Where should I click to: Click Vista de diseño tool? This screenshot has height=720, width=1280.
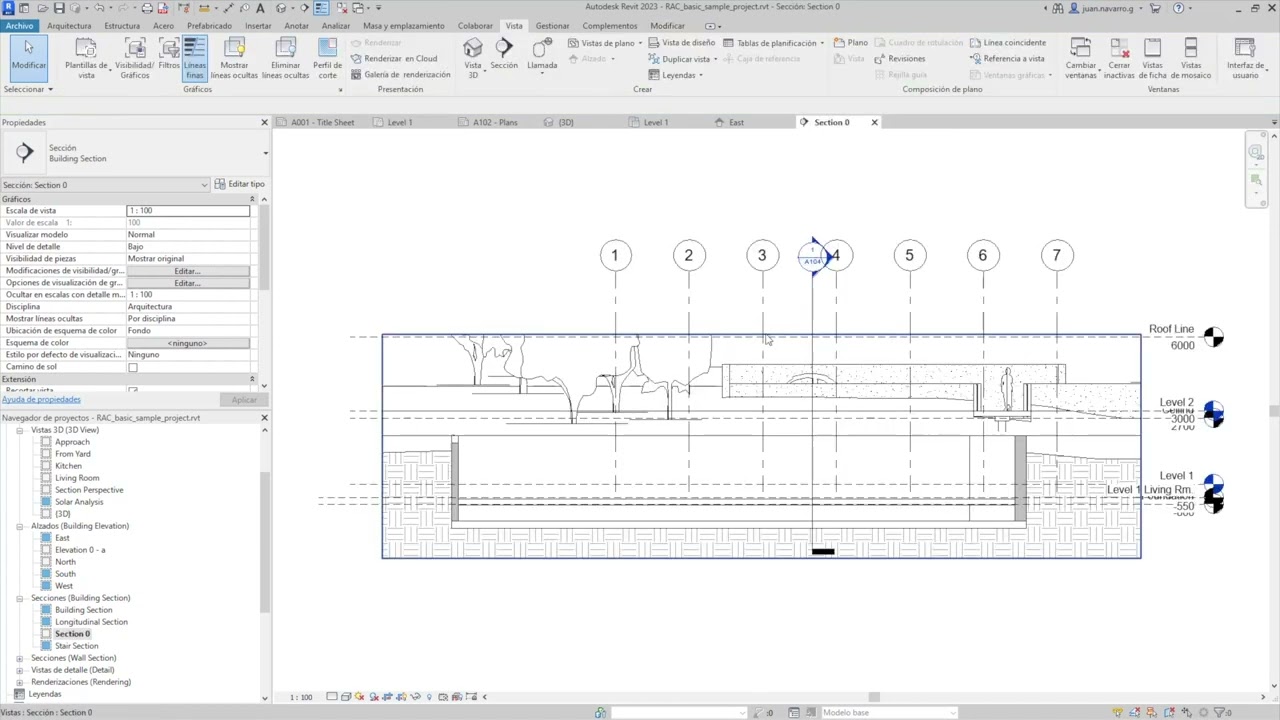(681, 42)
